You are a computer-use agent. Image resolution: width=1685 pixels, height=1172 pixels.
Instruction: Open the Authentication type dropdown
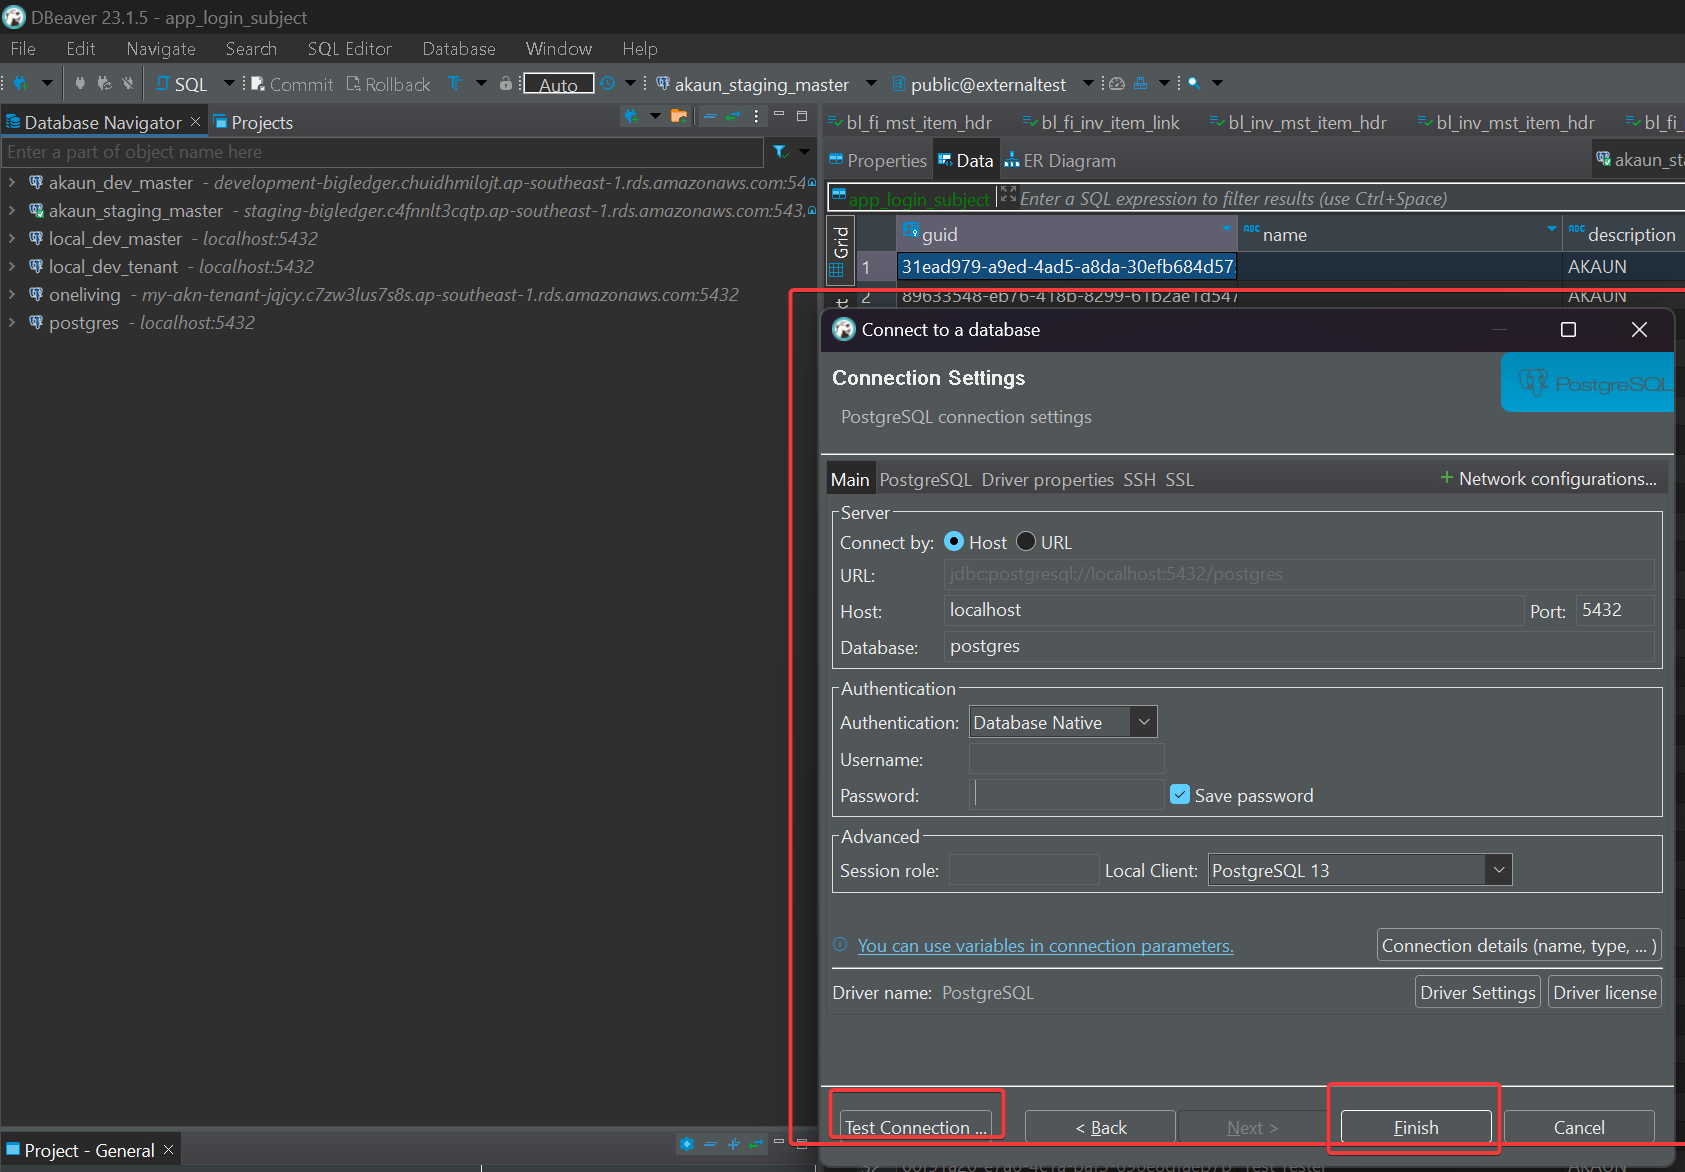point(1144,722)
